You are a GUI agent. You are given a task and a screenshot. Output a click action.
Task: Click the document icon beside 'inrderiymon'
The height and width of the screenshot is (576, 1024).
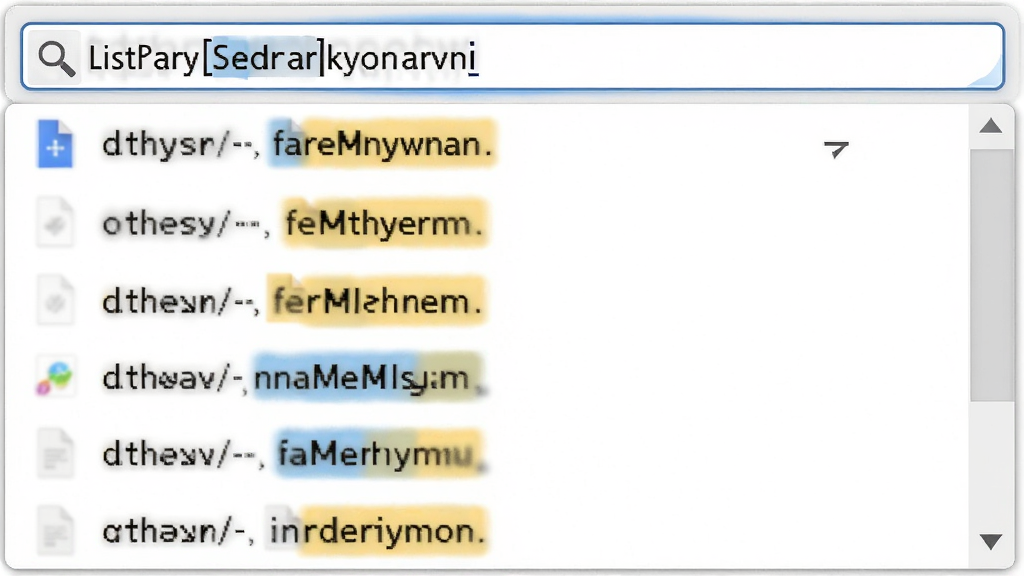(55, 530)
